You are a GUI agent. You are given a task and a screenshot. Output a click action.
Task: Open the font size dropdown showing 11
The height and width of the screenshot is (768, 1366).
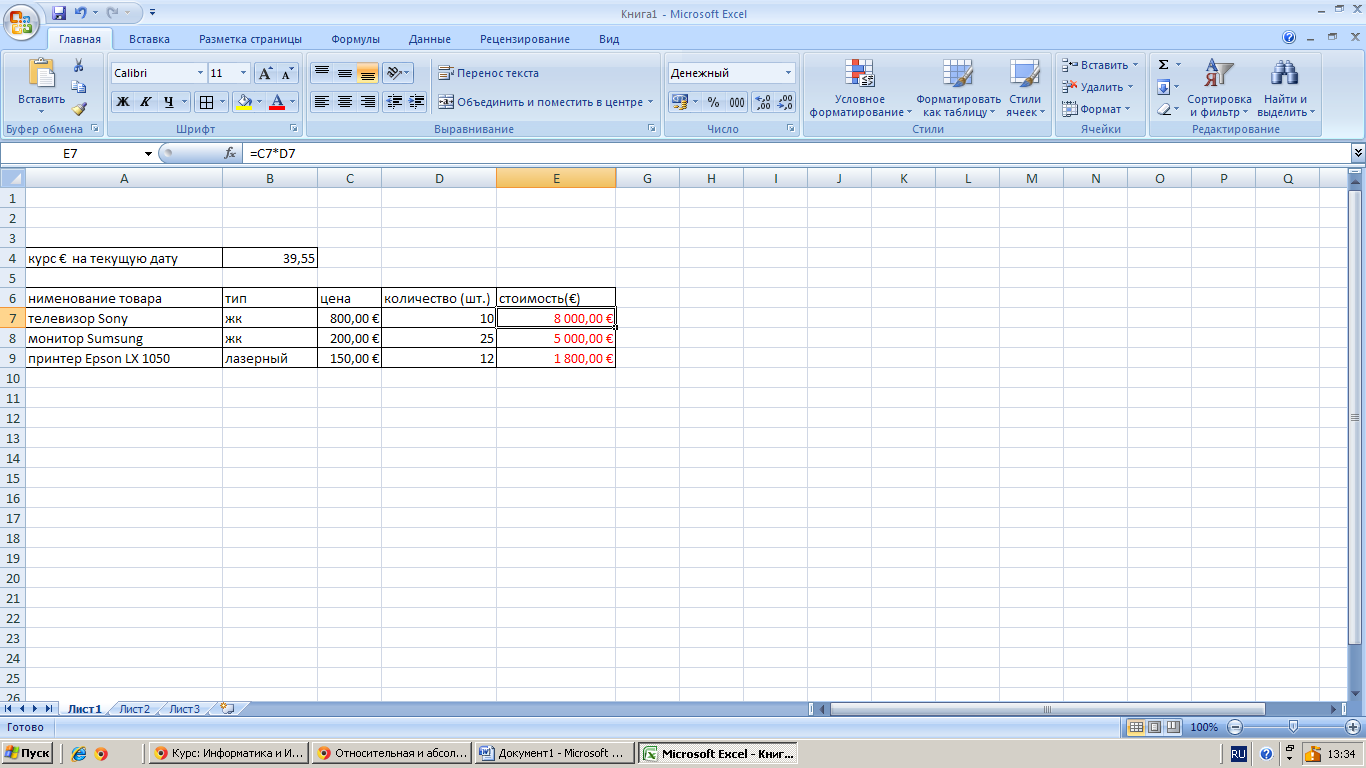click(x=243, y=73)
